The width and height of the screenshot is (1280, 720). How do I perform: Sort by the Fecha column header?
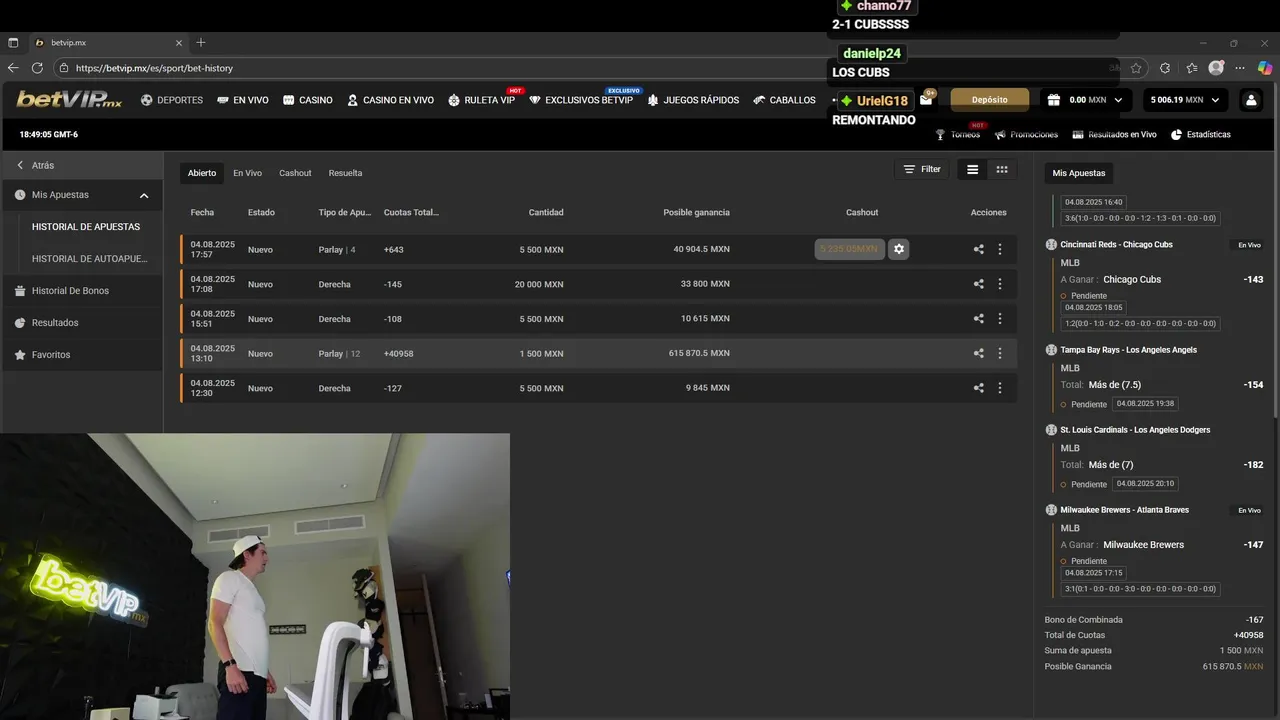pyautogui.click(x=202, y=213)
